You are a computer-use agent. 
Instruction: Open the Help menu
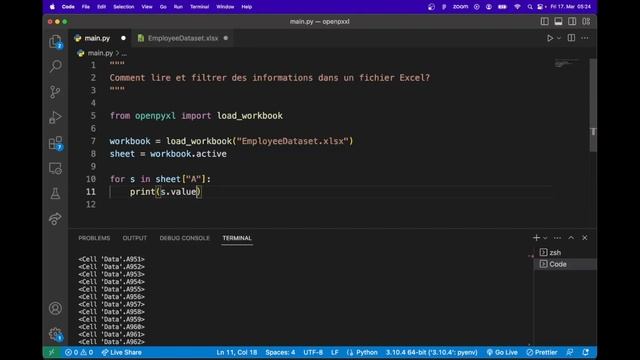point(247,7)
